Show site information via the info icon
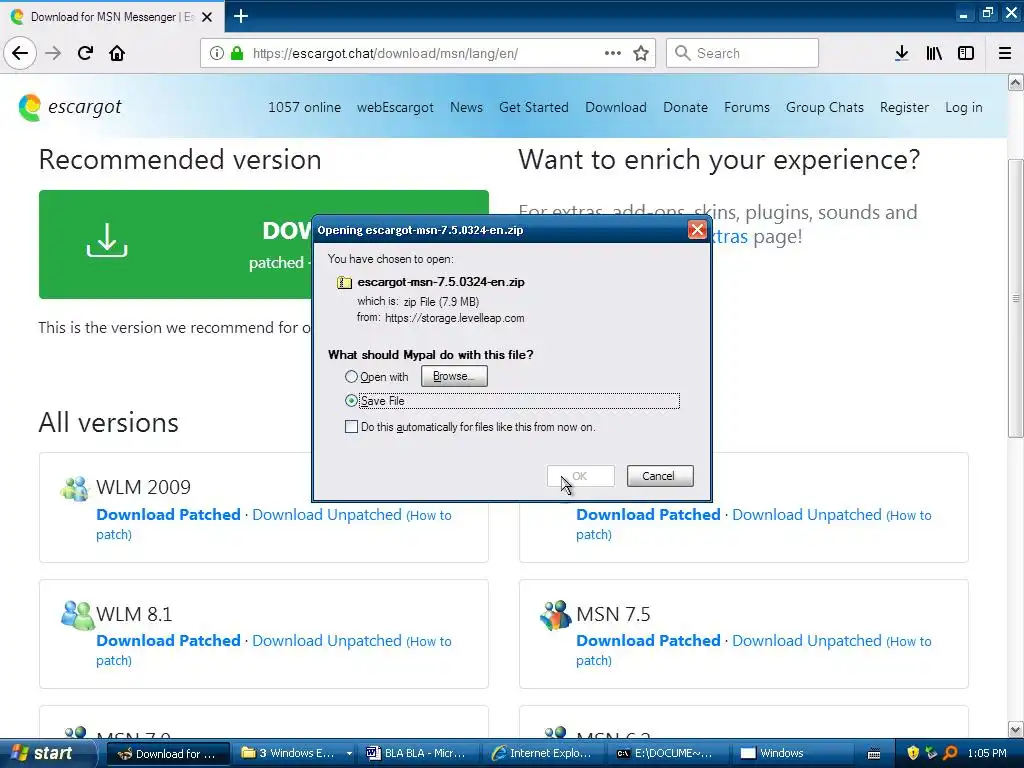 pos(216,53)
